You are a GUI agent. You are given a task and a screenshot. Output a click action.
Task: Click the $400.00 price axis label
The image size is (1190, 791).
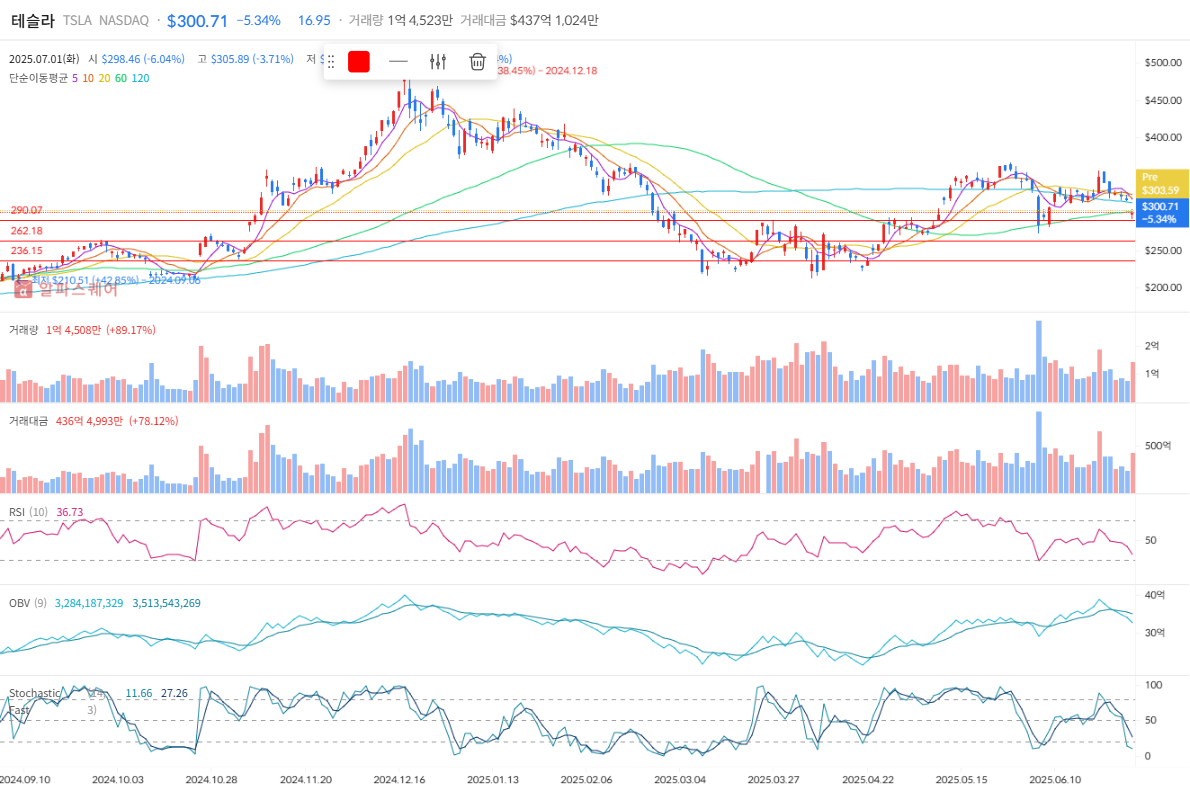point(1163,137)
